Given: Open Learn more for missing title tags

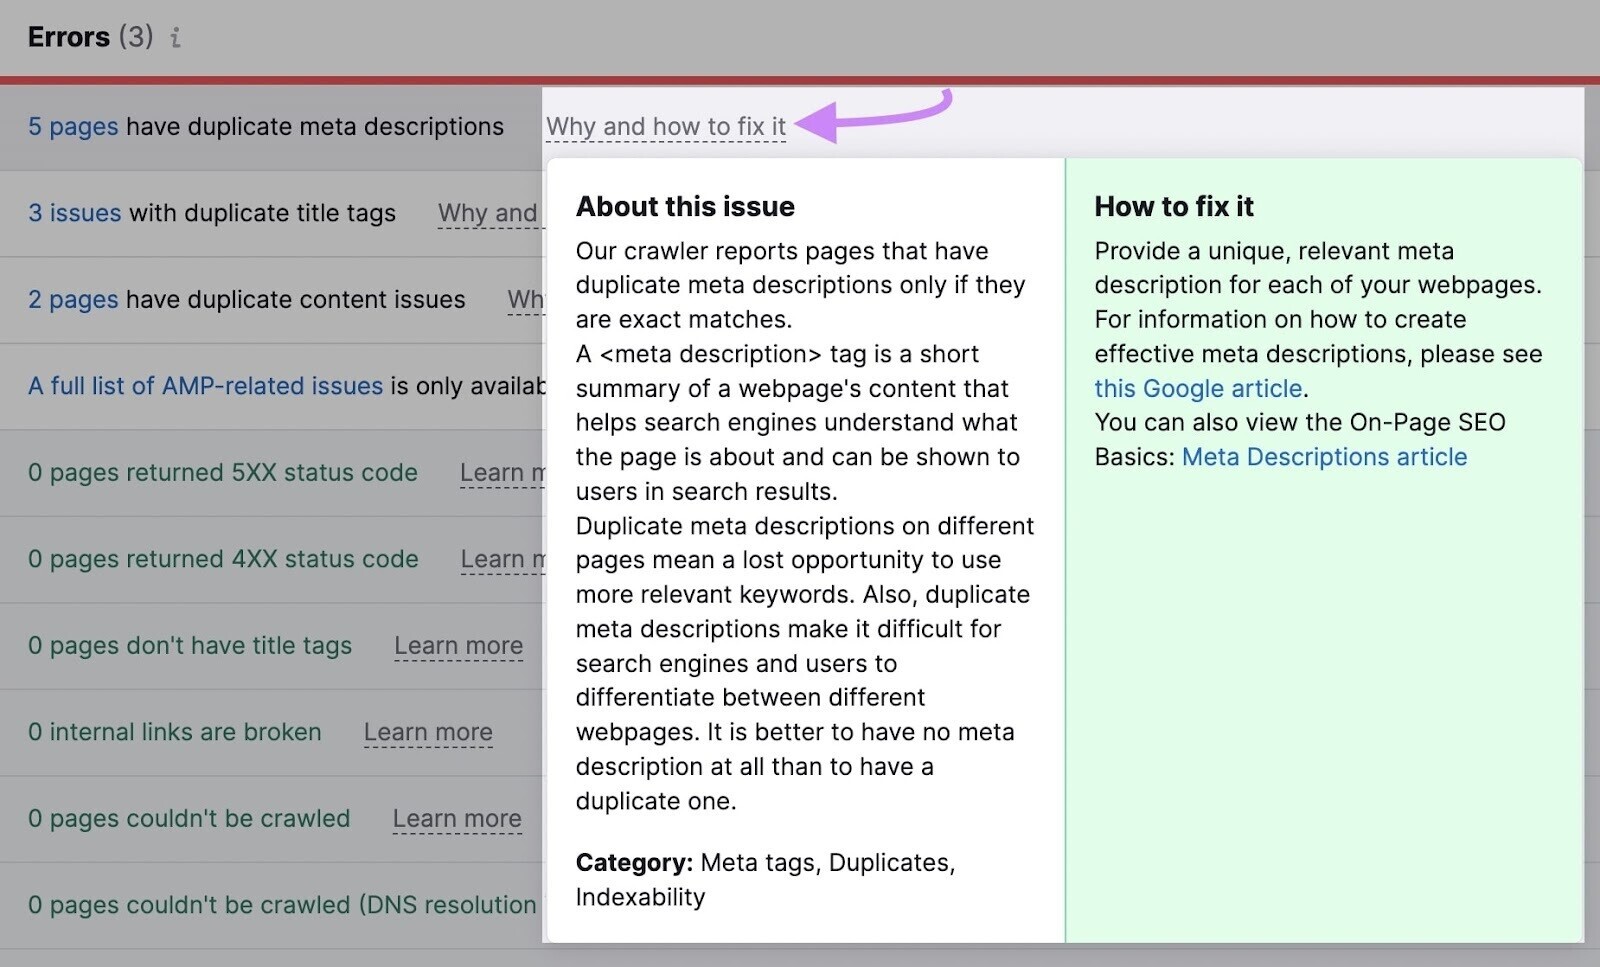Looking at the screenshot, I should [x=458, y=646].
